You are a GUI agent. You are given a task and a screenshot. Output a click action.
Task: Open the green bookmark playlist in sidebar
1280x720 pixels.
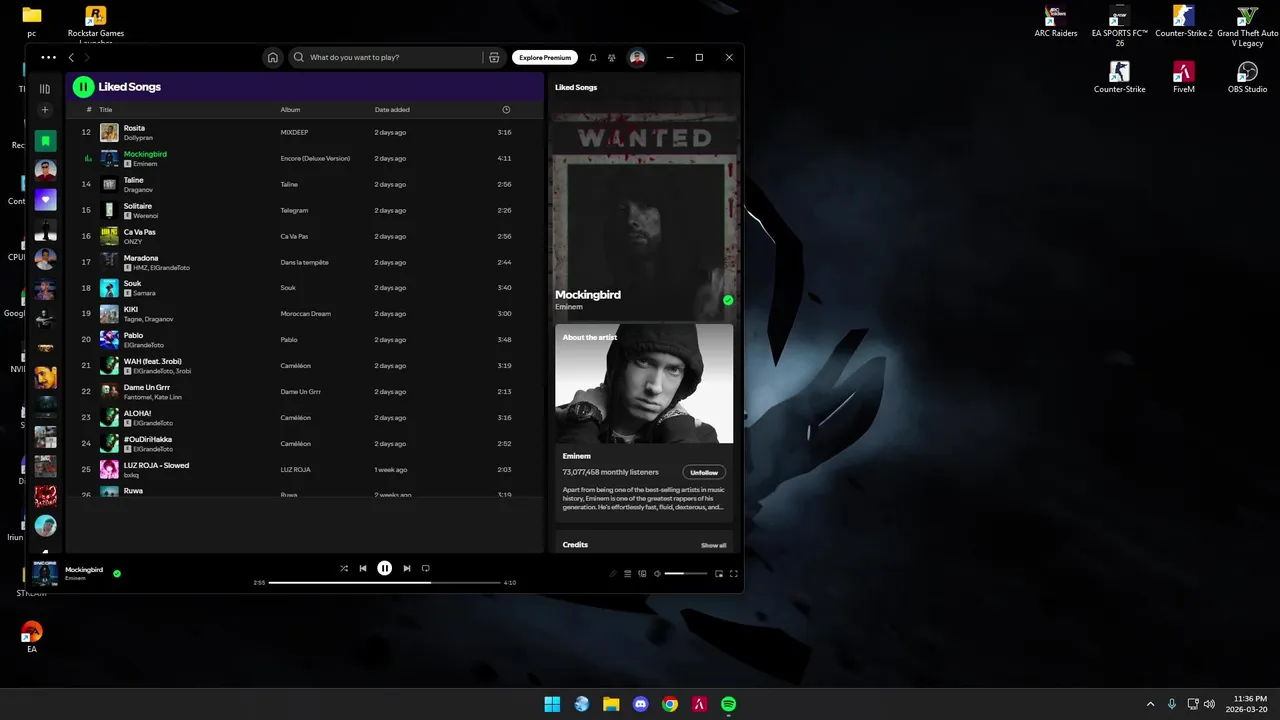[x=45, y=141]
